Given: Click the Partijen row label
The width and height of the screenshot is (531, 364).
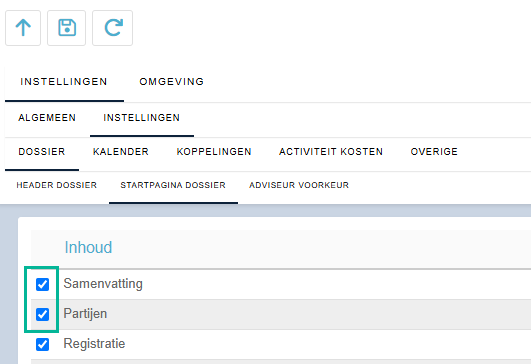Looking at the screenshot, I should click(85, 314).
